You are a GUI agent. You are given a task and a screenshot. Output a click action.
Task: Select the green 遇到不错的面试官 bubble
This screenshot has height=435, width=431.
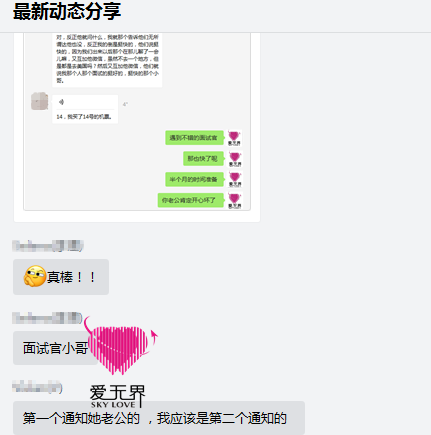(x=194, y=138)
